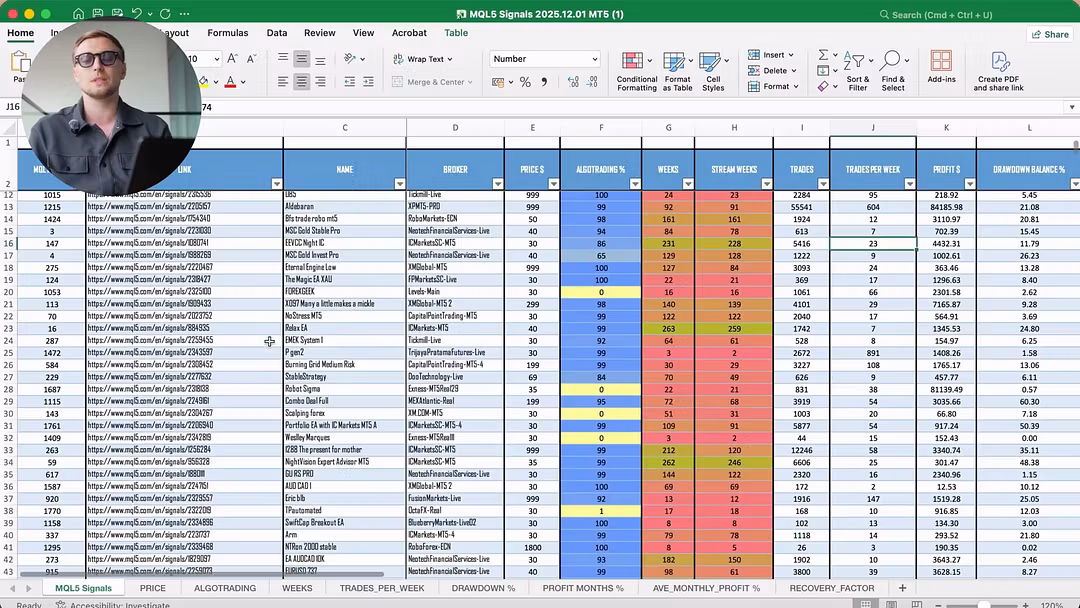Image resolution: width=1080 pixels, height=608 pixels.
Task: Click Create PDF and share link
Action: [x=1000, y=70]
